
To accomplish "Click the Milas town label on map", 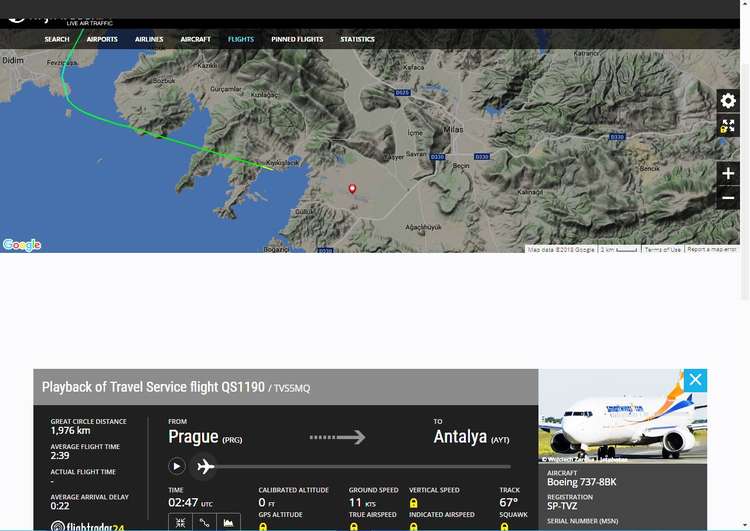I will click(453, 130).
